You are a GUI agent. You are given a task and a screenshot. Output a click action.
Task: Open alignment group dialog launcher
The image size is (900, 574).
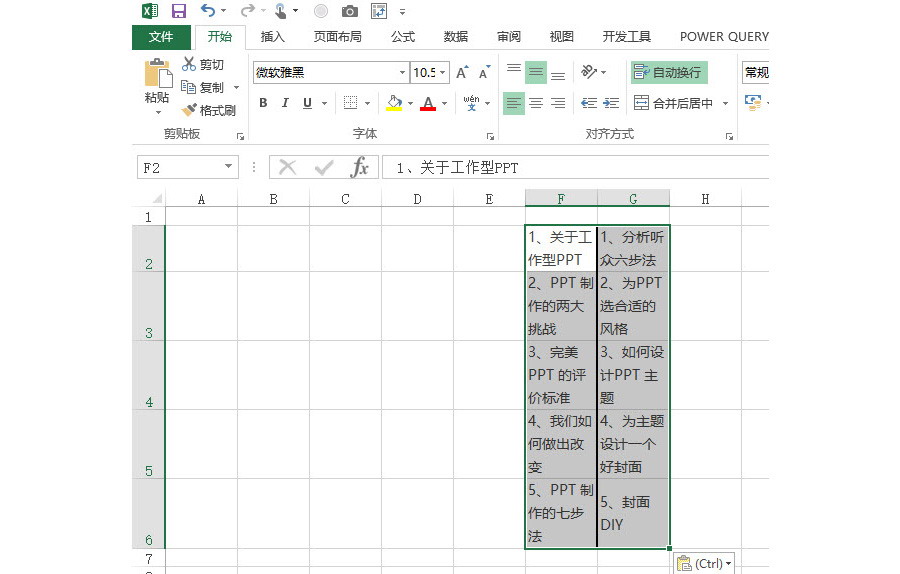[729, 137]
